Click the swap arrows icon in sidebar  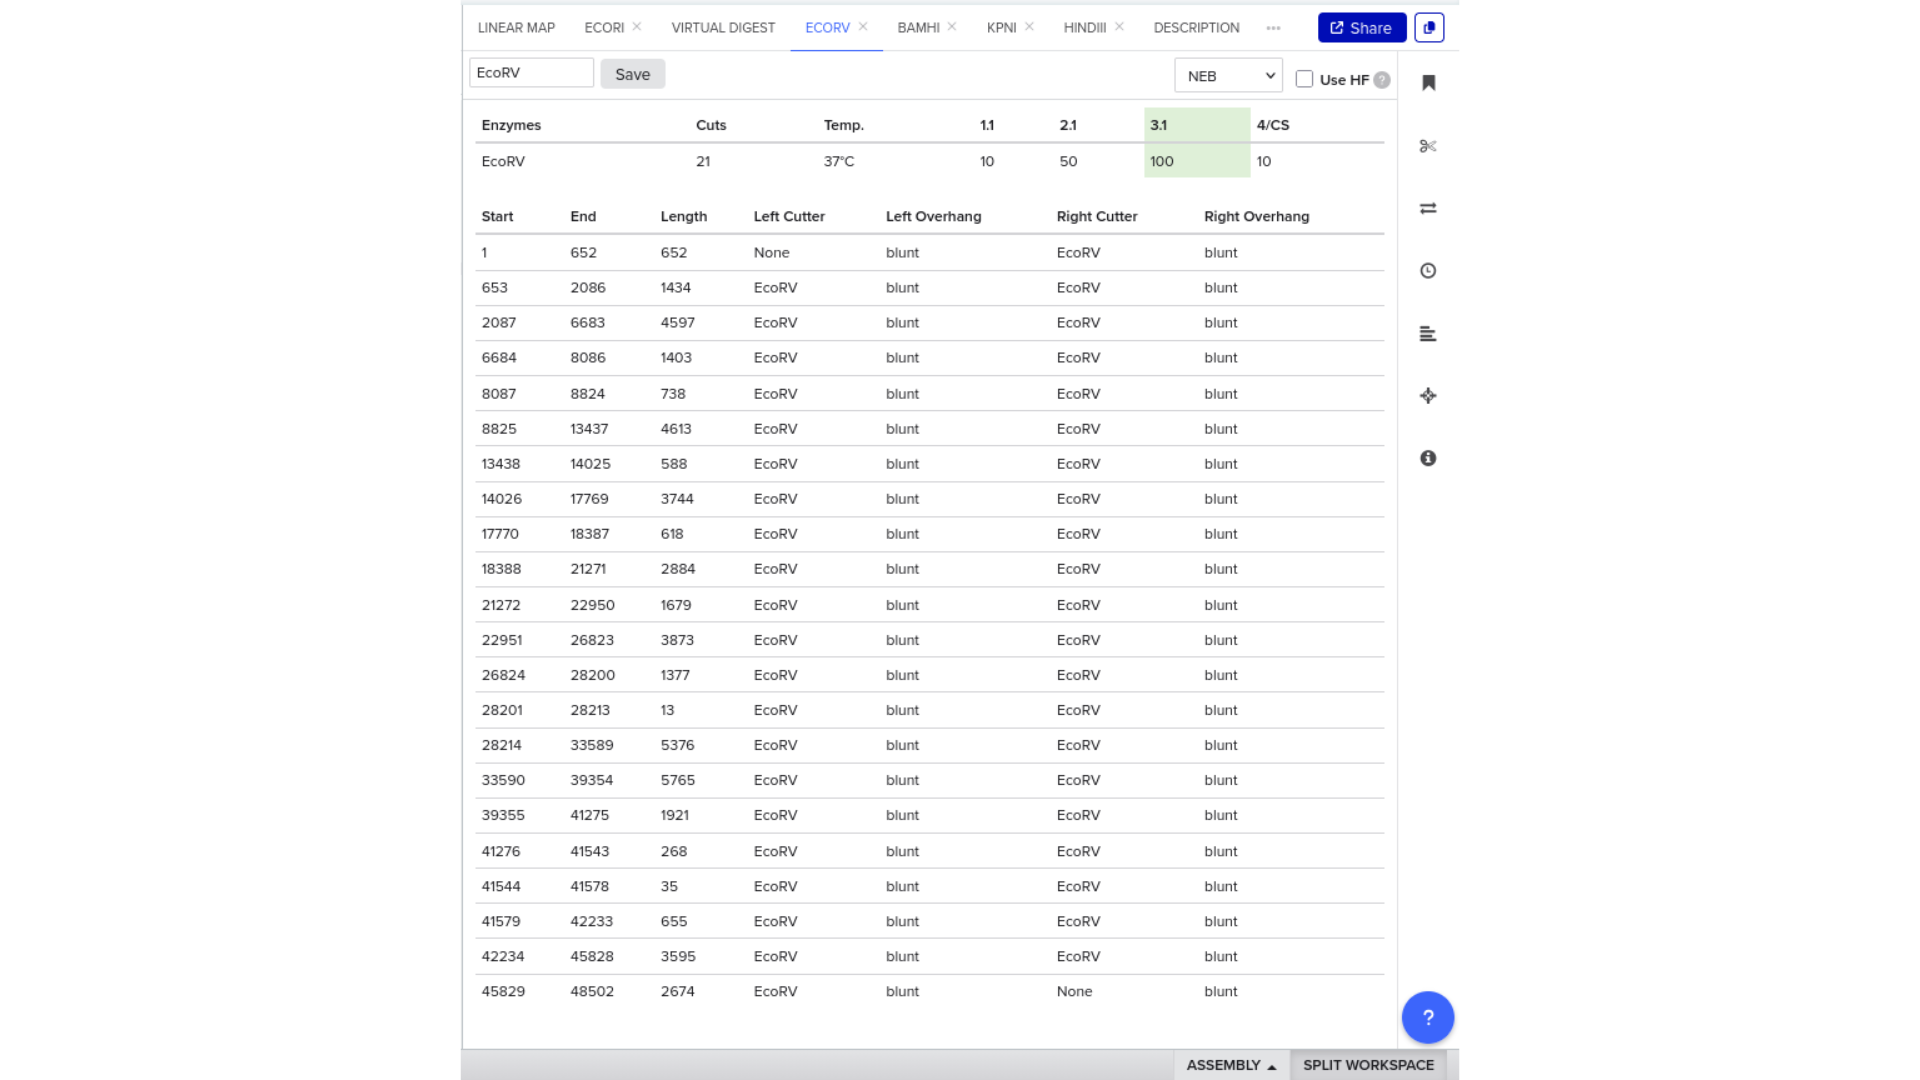(x=1428, y=208)
